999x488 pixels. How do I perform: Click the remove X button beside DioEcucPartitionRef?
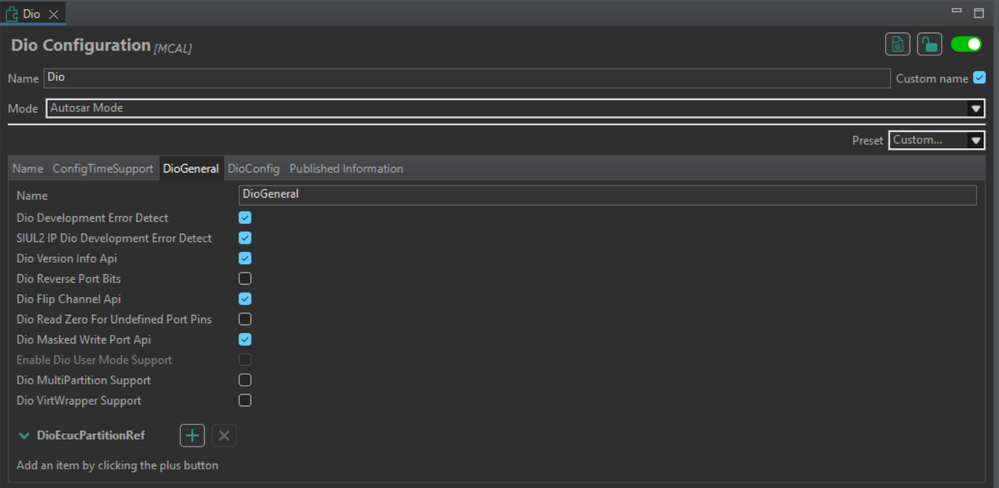click(224, 435)
